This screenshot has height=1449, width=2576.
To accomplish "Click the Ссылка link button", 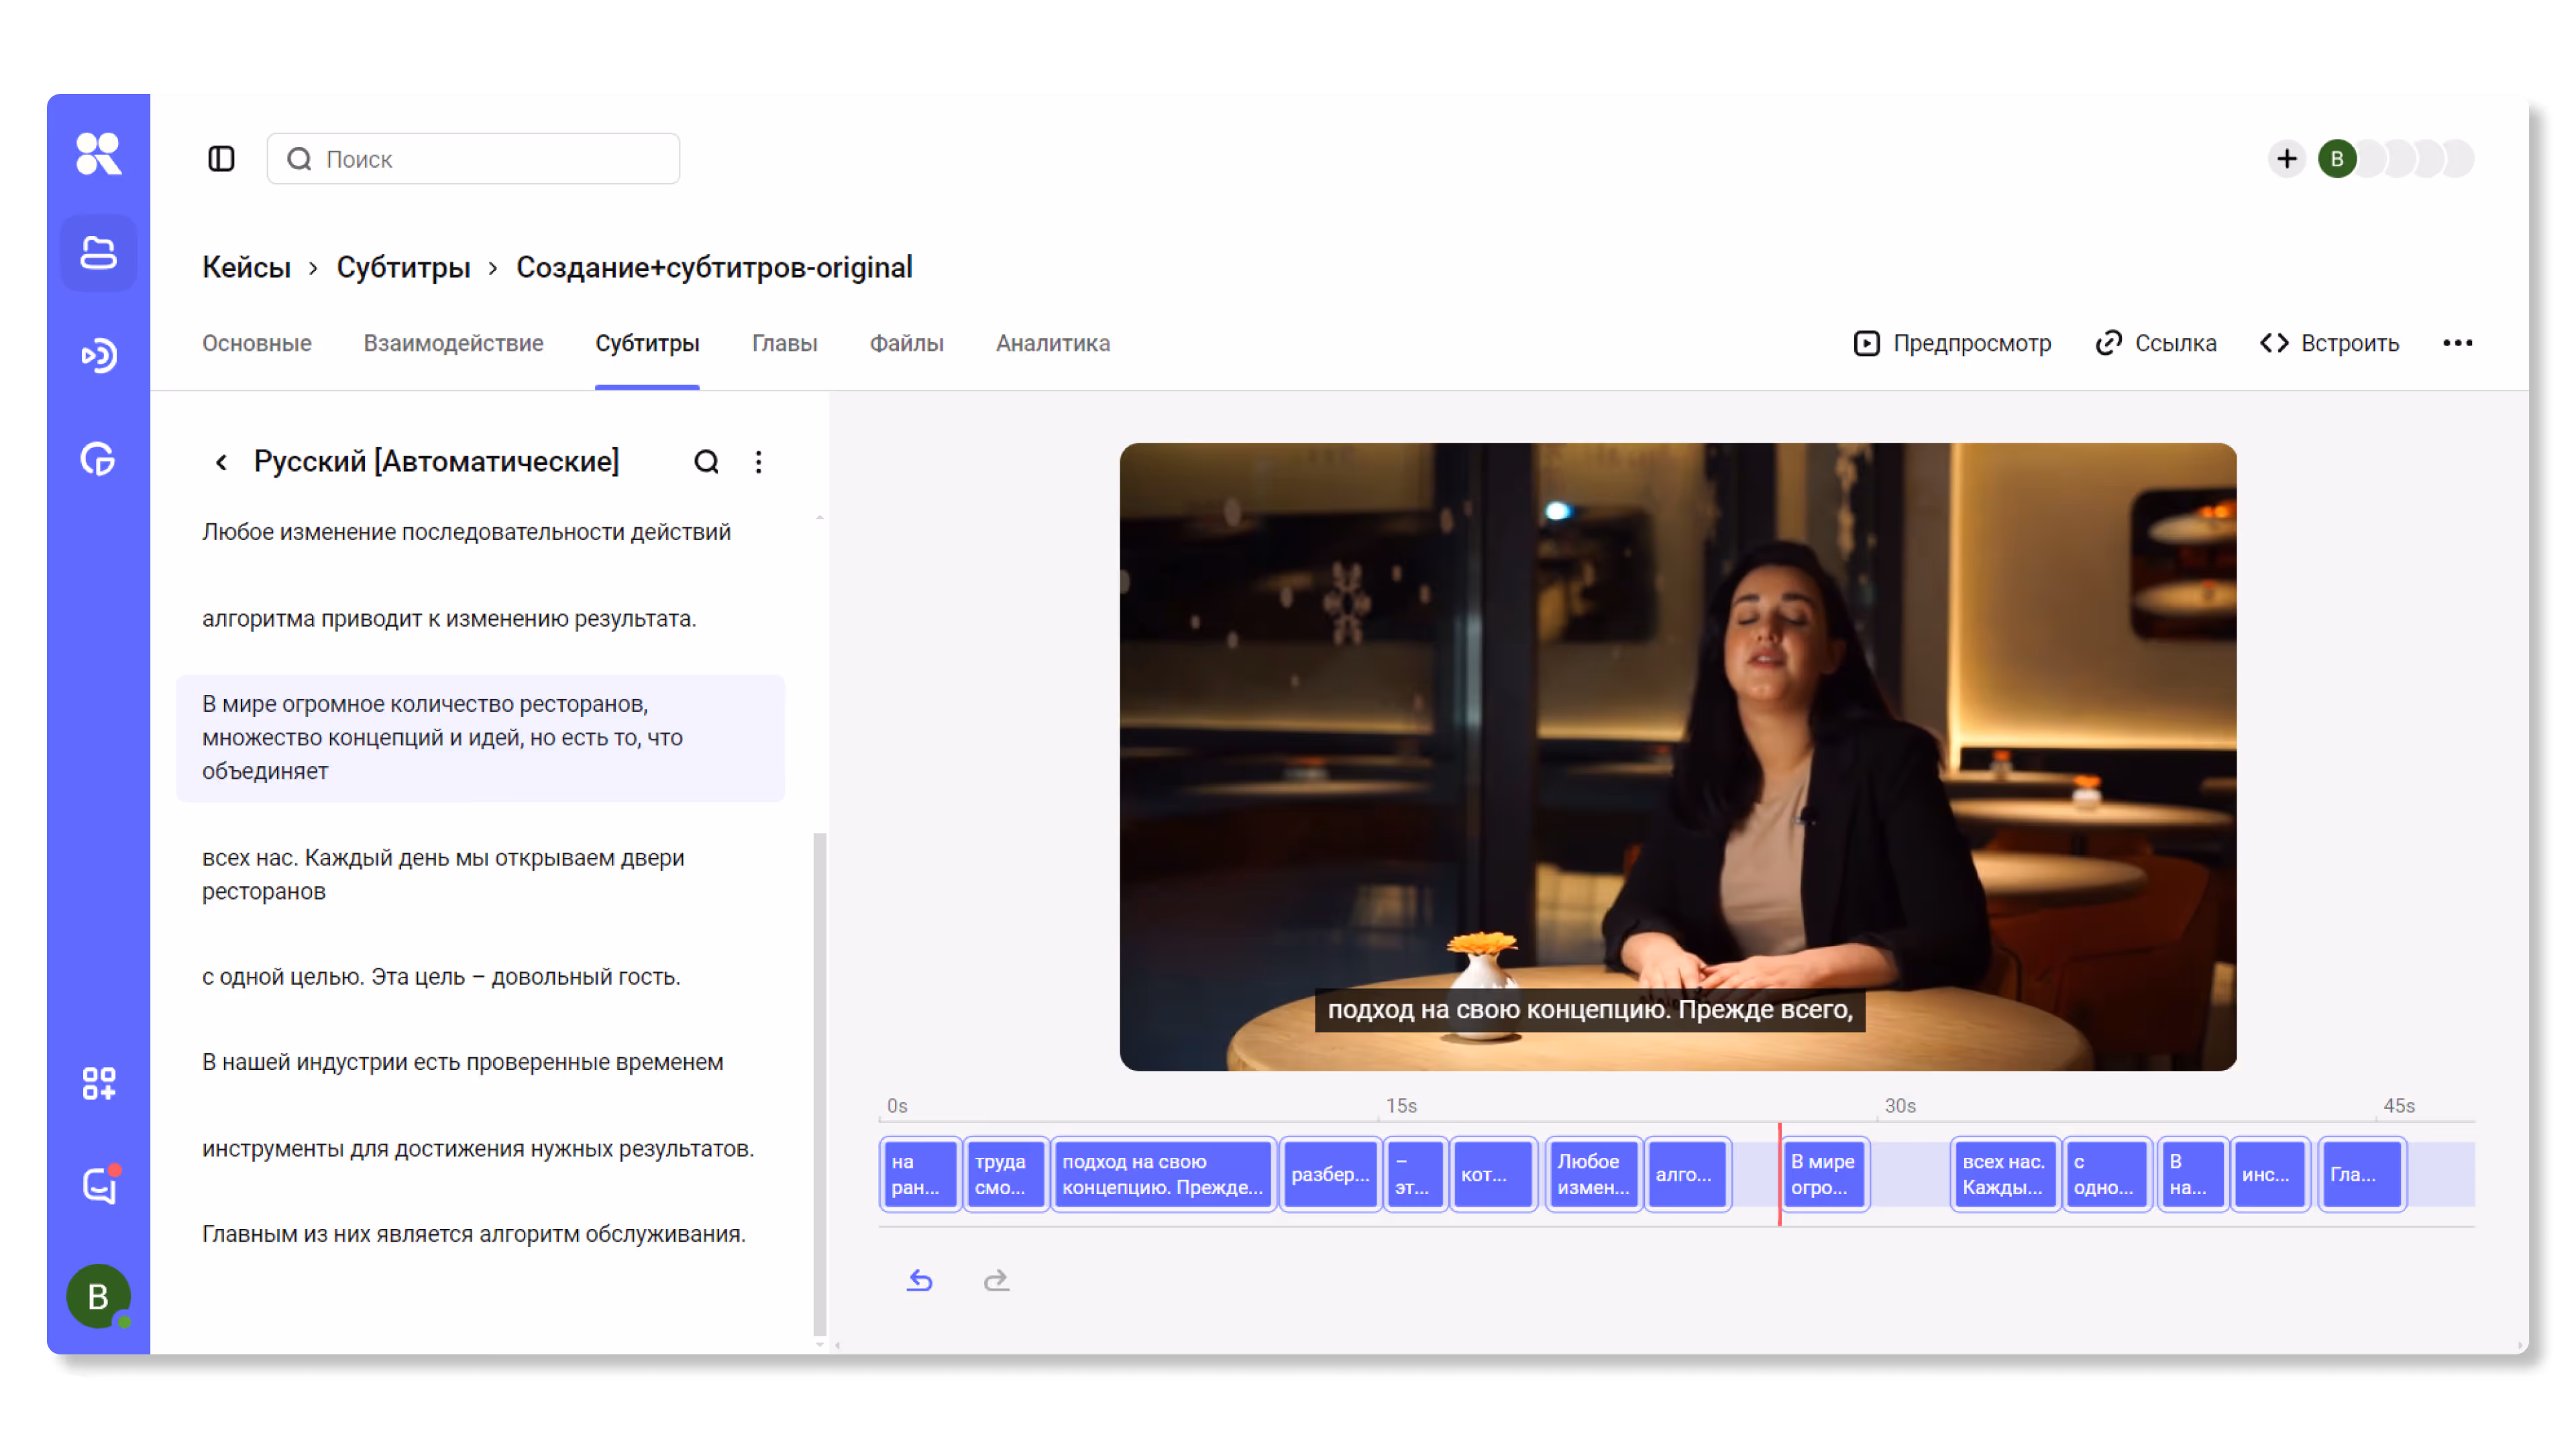I will click(x=2155, y=343).
